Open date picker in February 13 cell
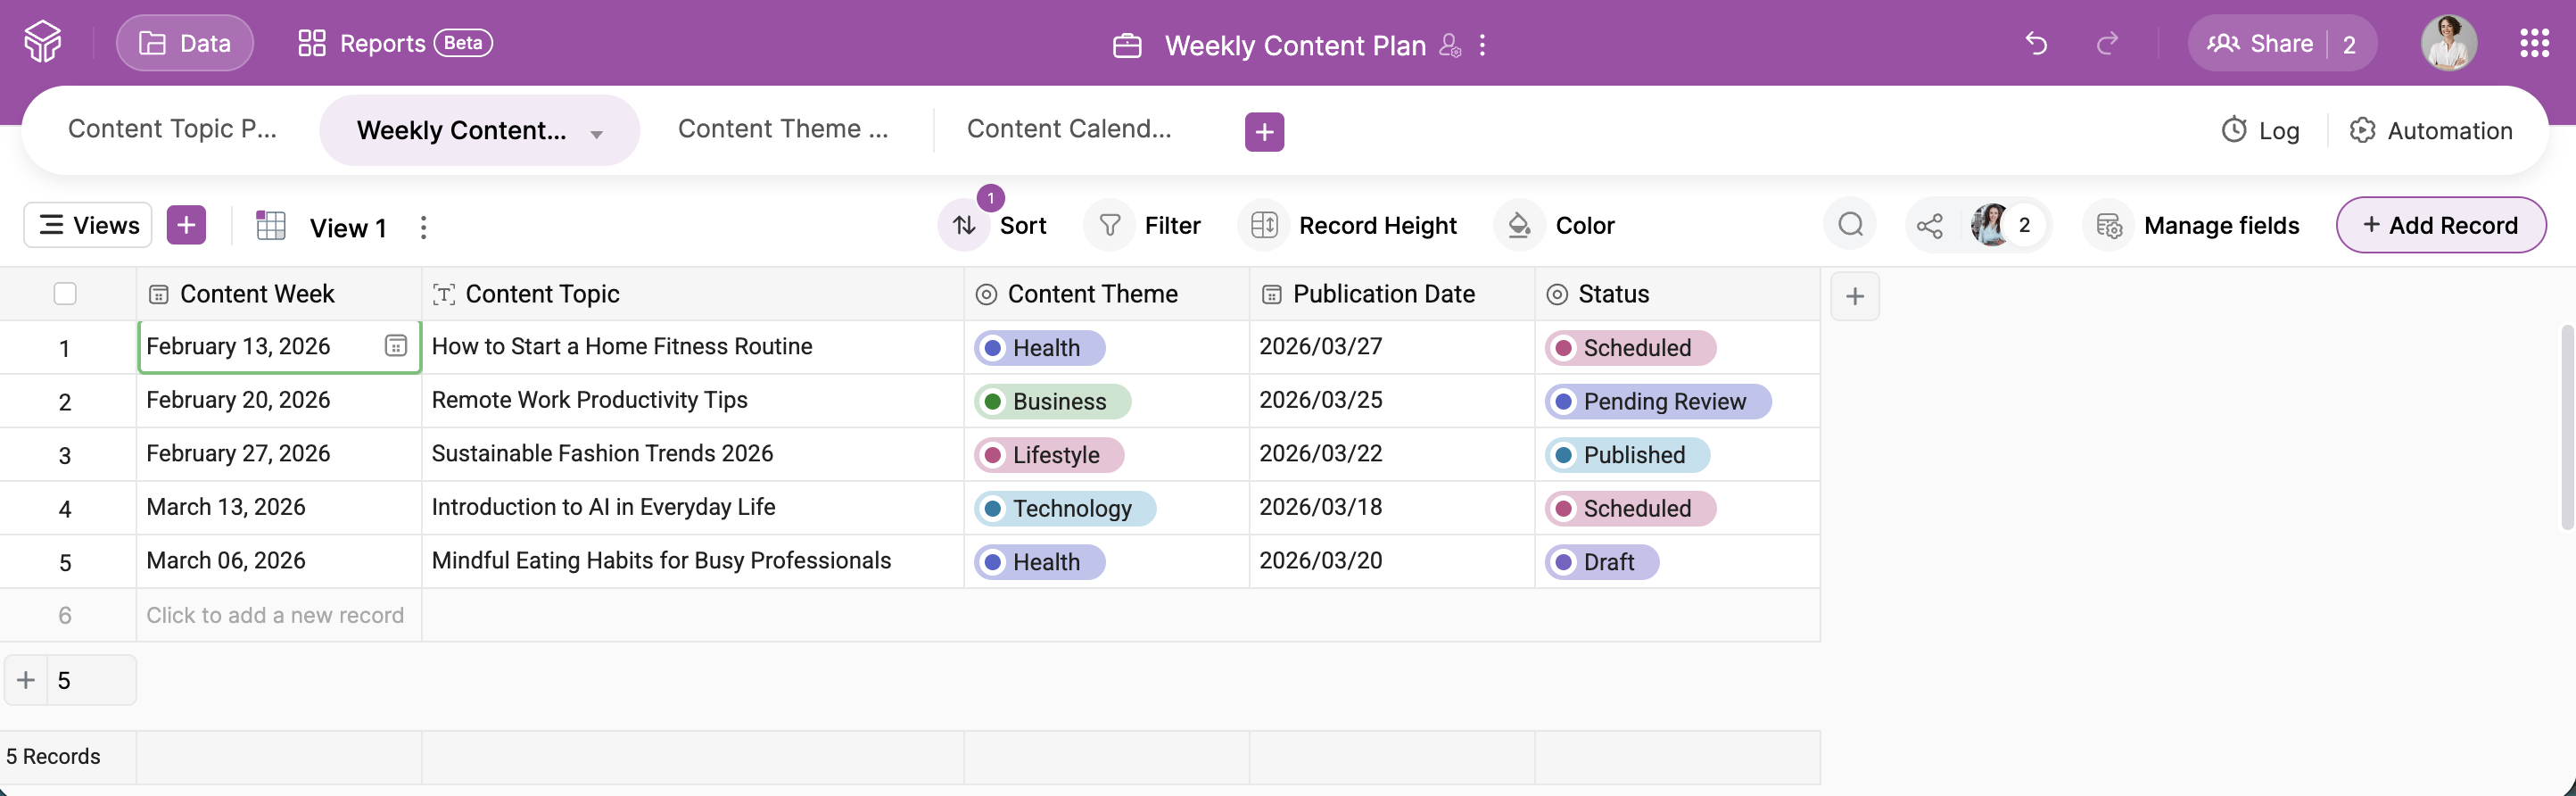Screen dimensions: 2576x796 click(396, 346)
